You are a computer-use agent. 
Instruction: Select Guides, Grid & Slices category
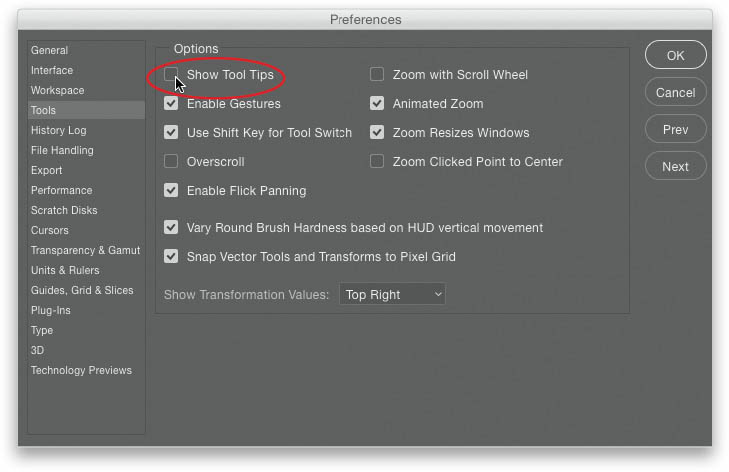(x=82, y=290)
